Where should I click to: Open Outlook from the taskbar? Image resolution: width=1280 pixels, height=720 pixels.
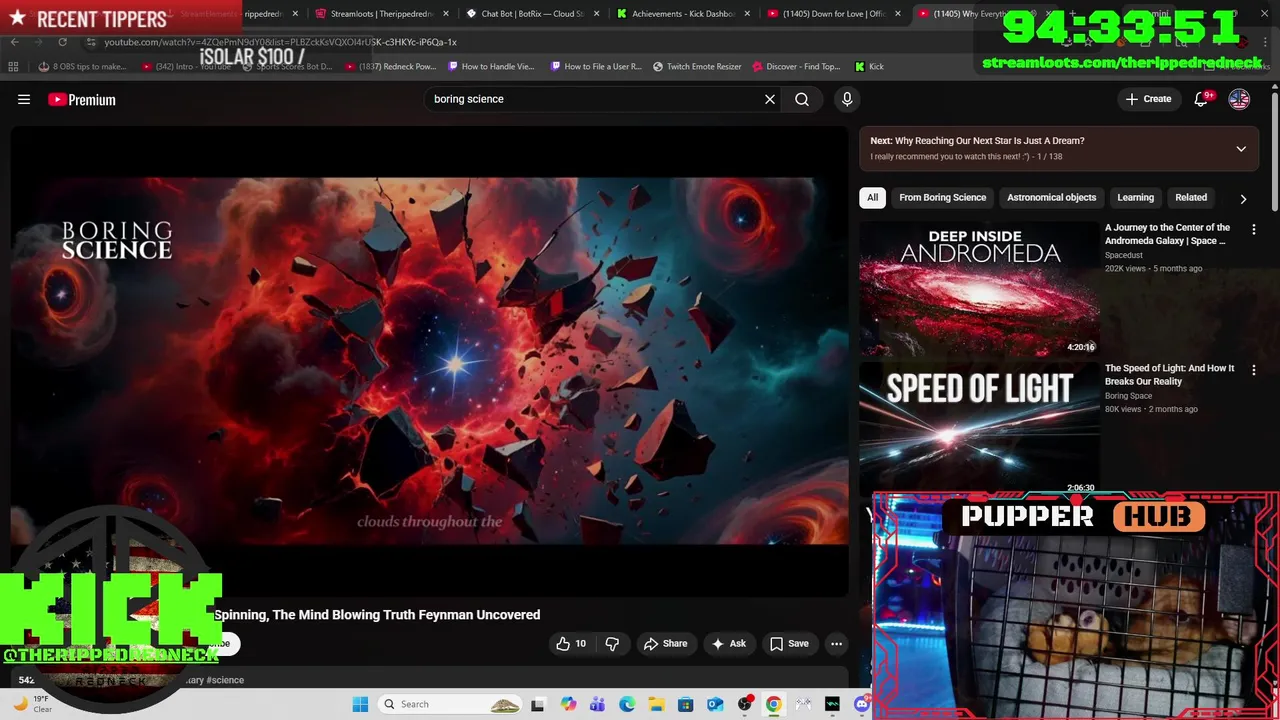(715, 704)
